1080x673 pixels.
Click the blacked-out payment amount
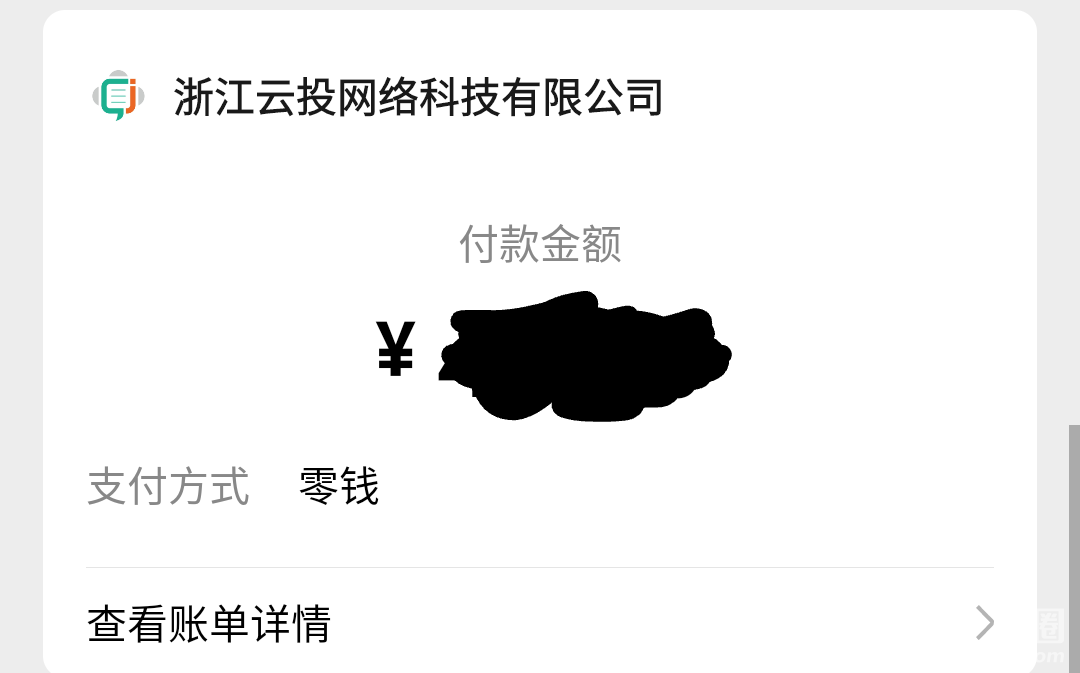tap(584, 355)
